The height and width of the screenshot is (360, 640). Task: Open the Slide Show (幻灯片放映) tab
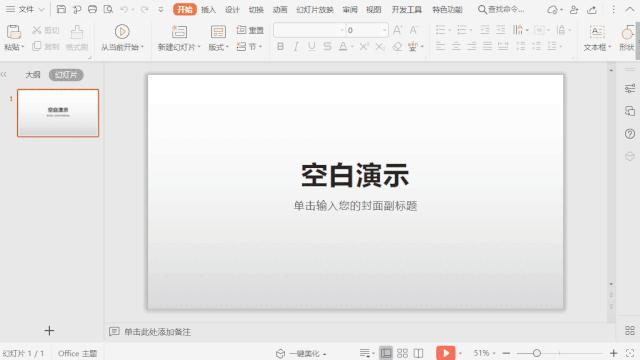(x=315, y=9)
